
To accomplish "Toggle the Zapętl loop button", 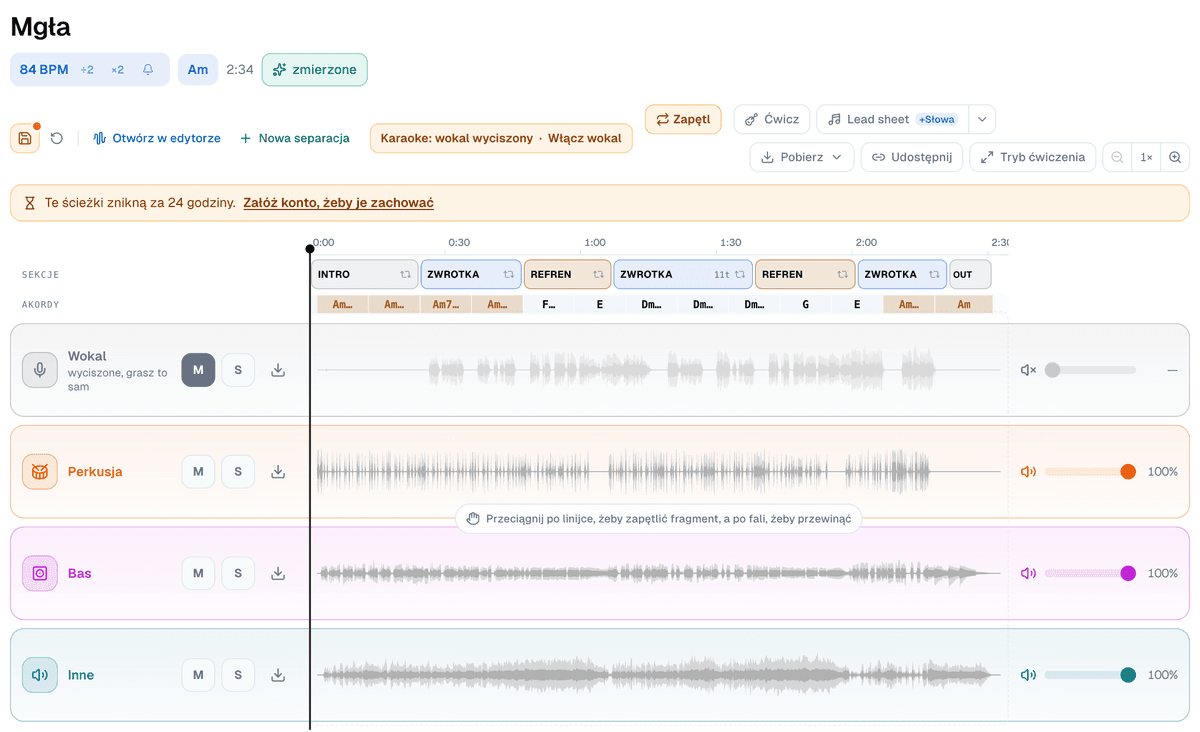I will 683,119.
